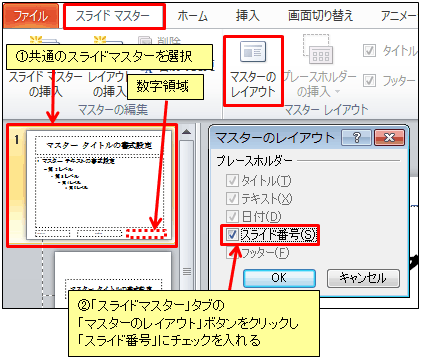The width and height of the screenshot is (421, 360).
Task: Click the OK button
Action: pyautogui.click(x=279, y=278)
